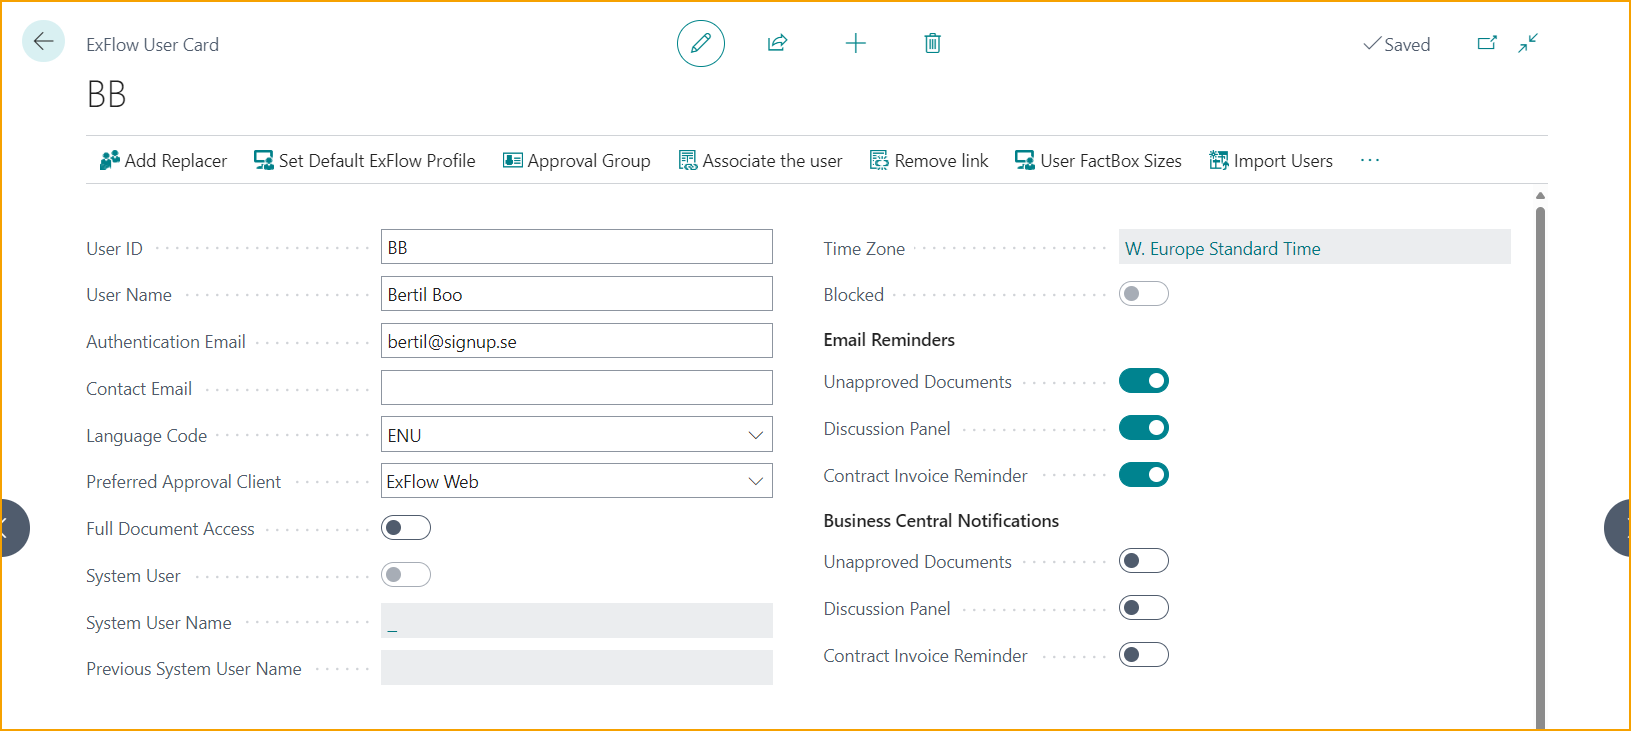This screenshot has height=731, width=1631.
Task: Click the Saved status indicator
Action: (x=1397, y=44)
